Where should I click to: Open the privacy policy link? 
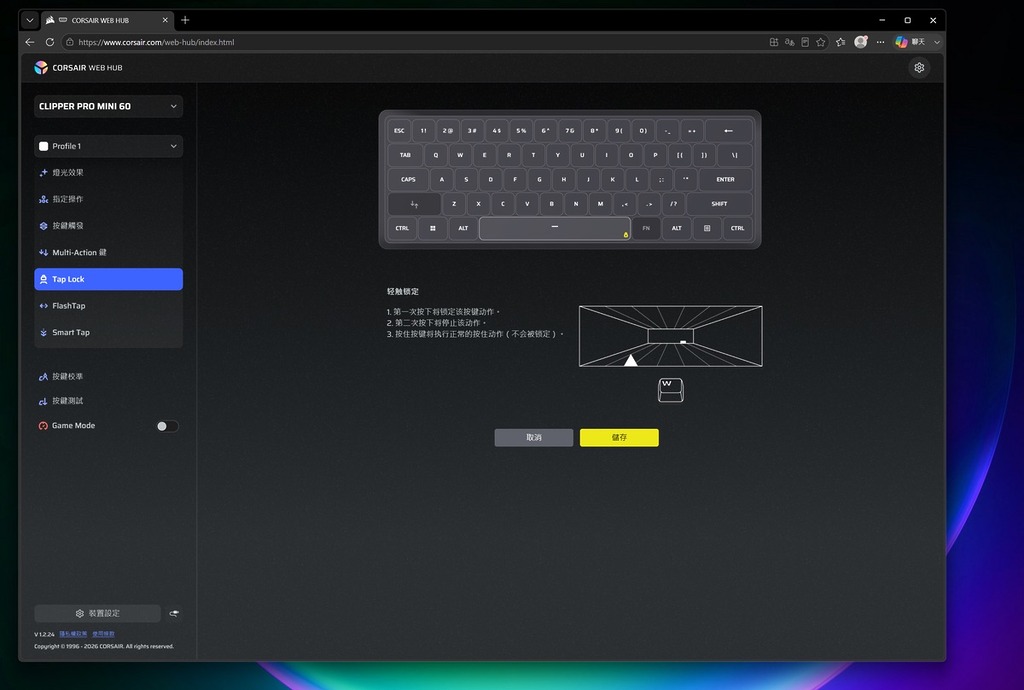pyautogui.click(x=73, y=634)
